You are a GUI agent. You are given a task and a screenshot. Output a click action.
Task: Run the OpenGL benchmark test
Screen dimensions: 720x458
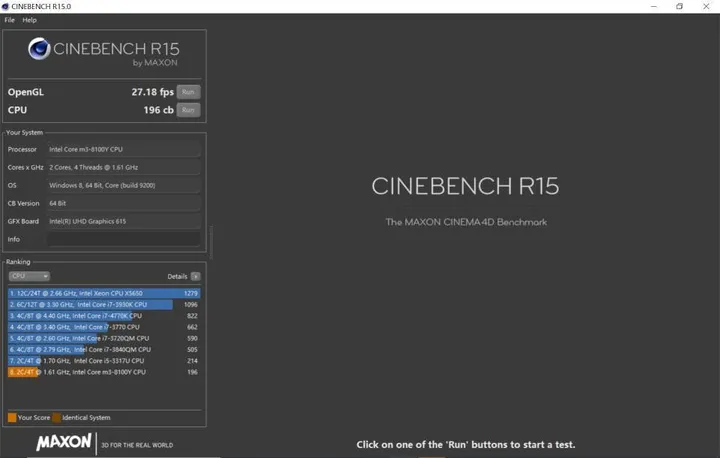(x=188, y=92)
